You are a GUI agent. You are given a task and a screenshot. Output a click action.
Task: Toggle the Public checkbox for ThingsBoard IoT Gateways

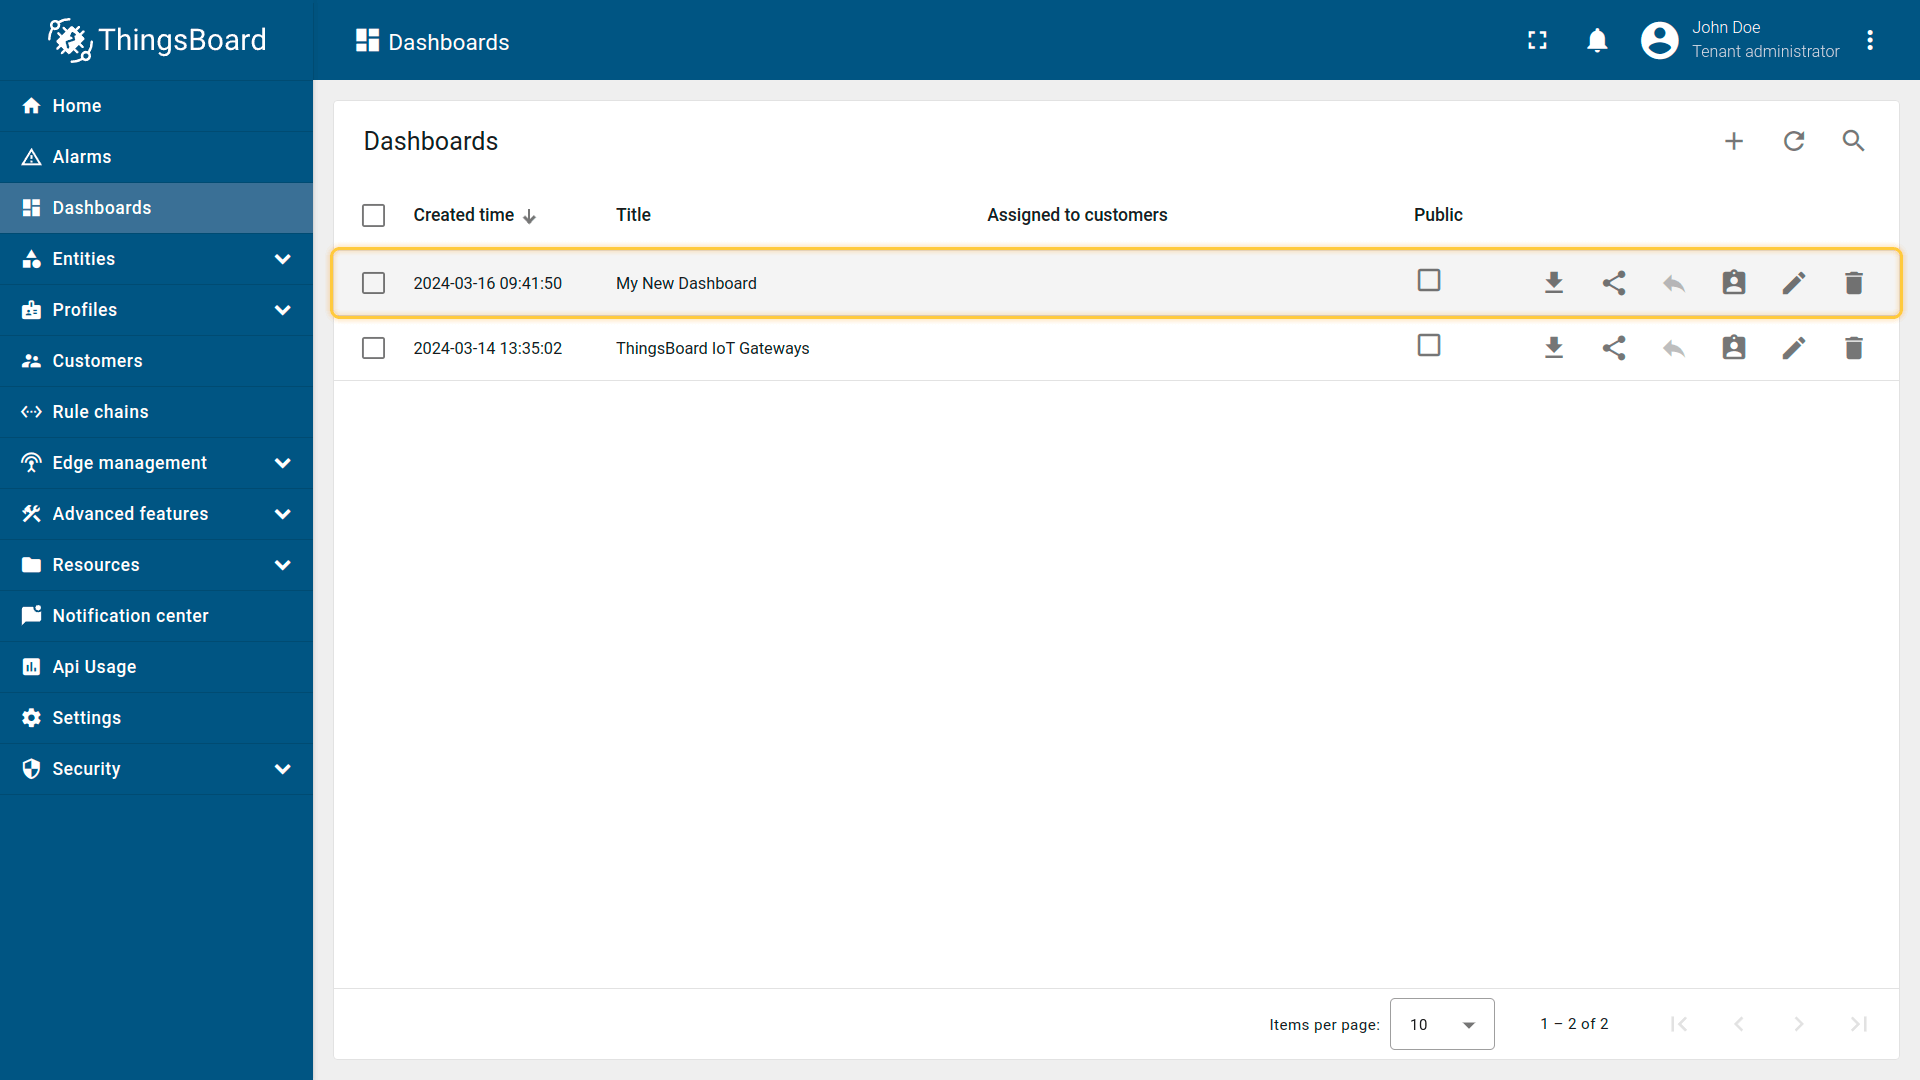click(1428, 345)
